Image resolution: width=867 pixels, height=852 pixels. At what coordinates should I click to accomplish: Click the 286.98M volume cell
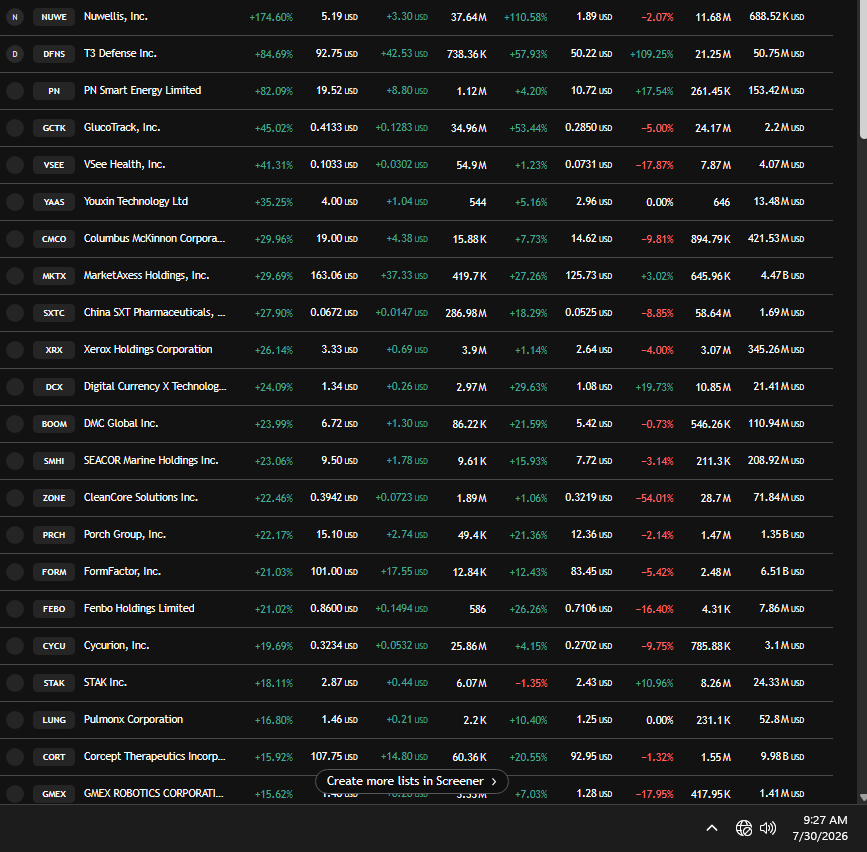[466, 313]
